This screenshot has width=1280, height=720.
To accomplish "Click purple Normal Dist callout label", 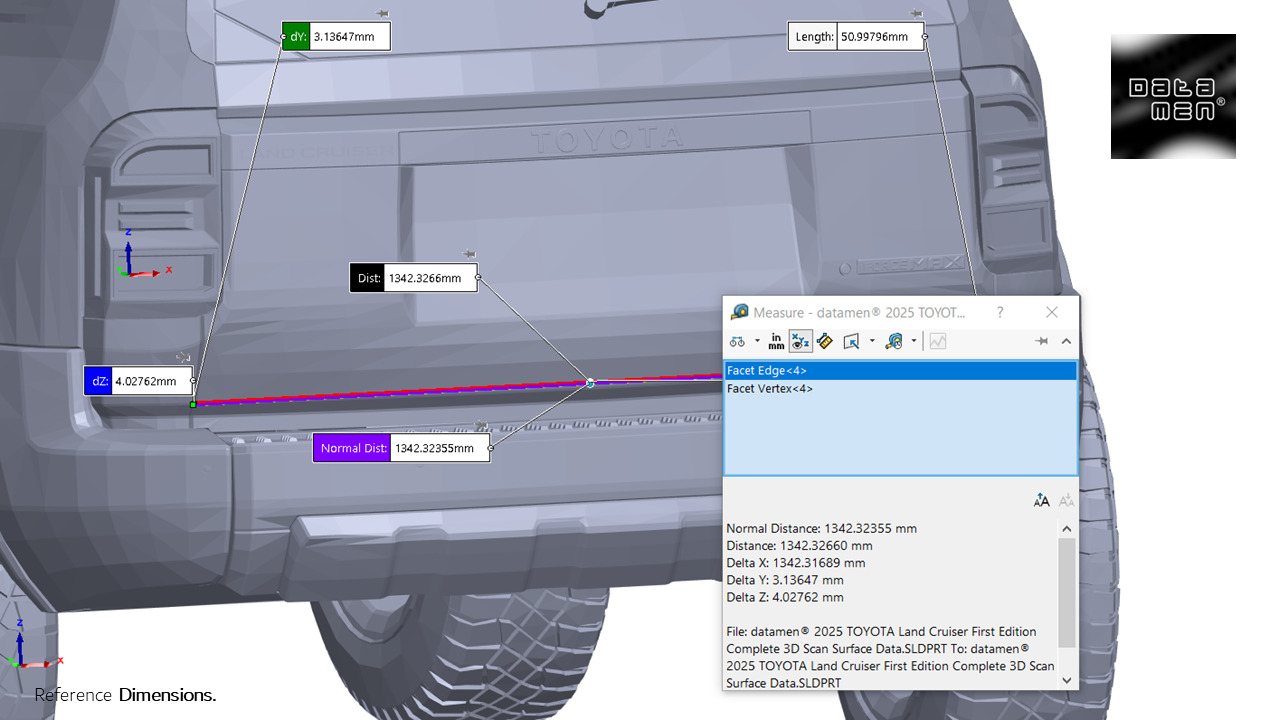I will [x=352, y=448].
